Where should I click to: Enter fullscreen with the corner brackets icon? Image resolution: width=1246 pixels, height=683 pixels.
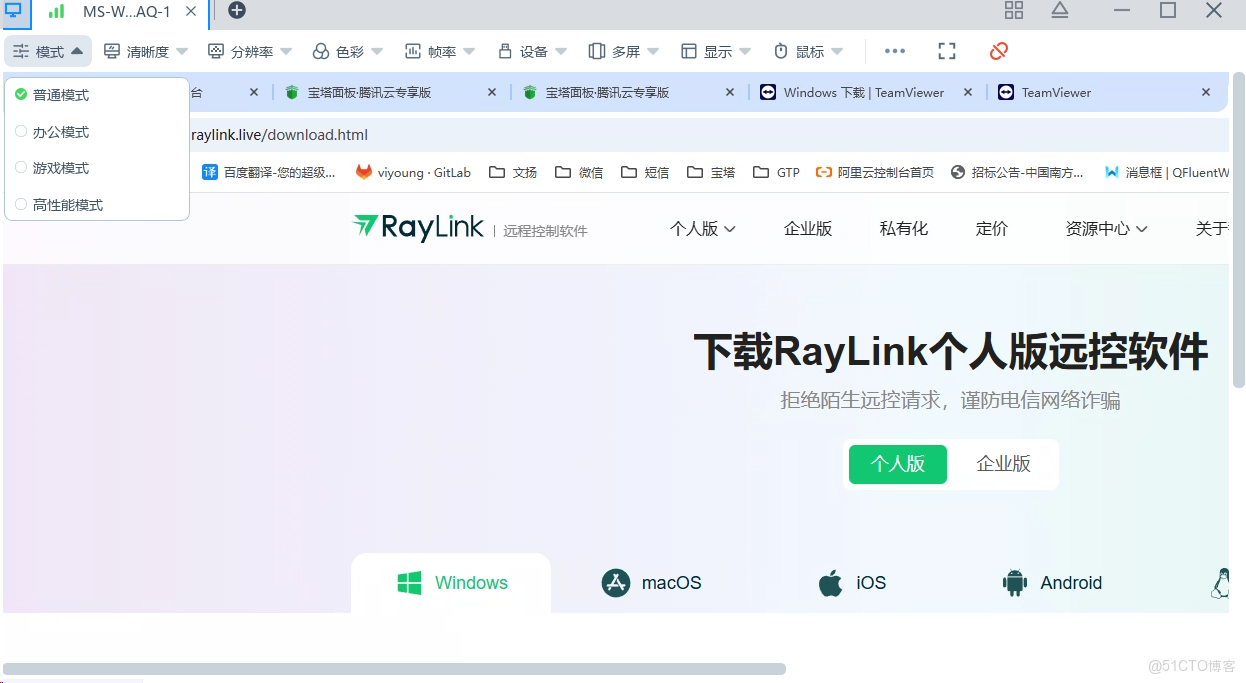pos(947,51)
